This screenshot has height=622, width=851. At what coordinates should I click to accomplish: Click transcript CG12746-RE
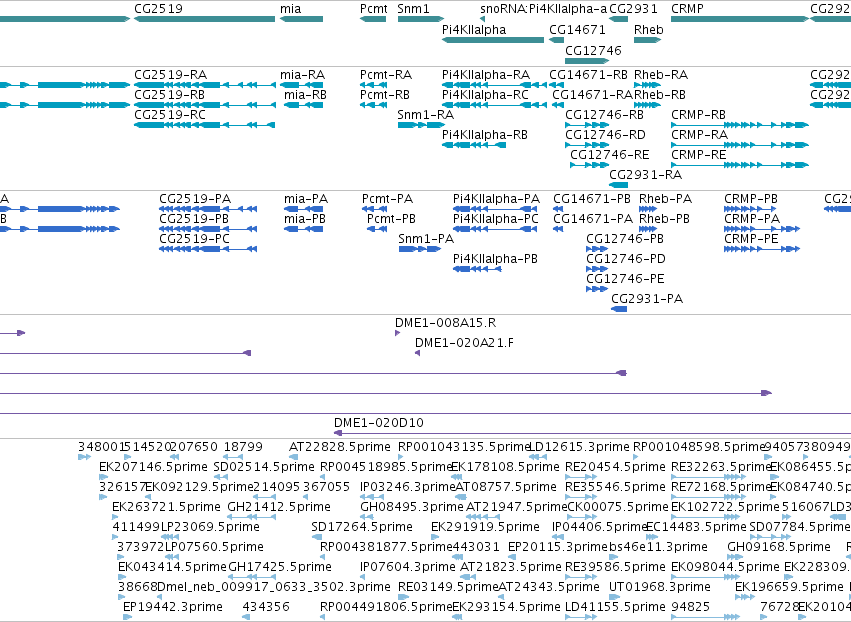[589, 165]
